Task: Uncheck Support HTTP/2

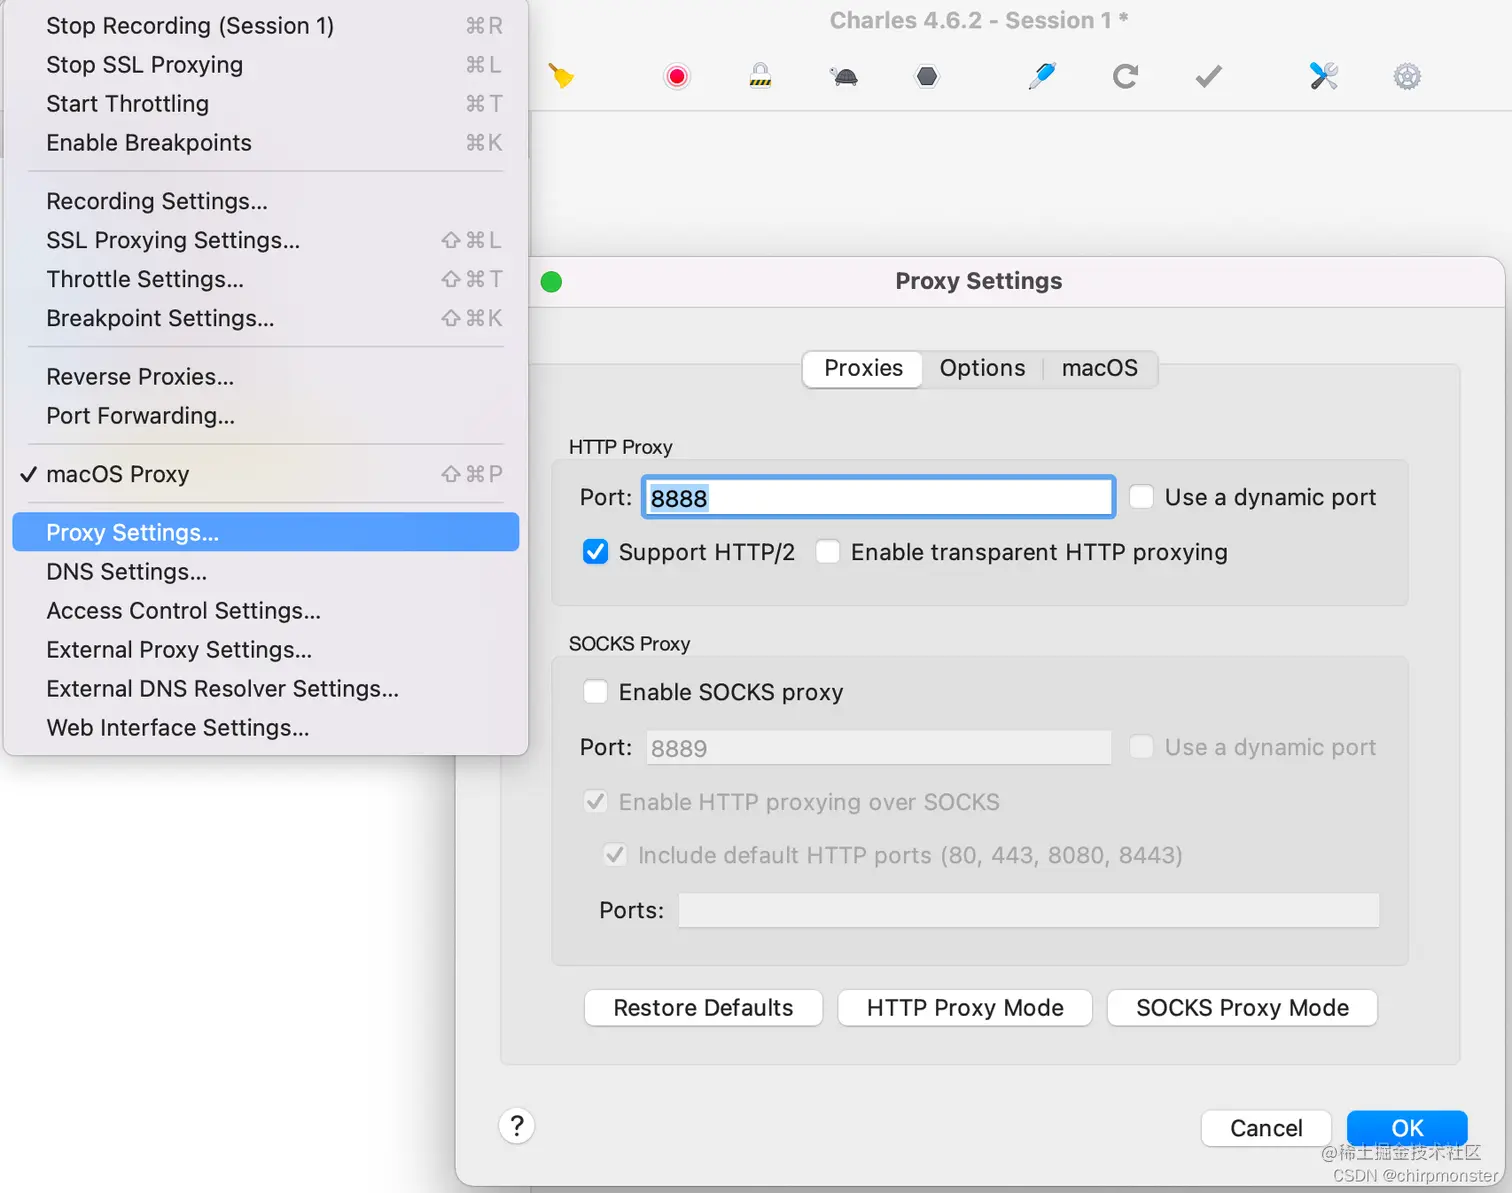Action: pos(595,552)
